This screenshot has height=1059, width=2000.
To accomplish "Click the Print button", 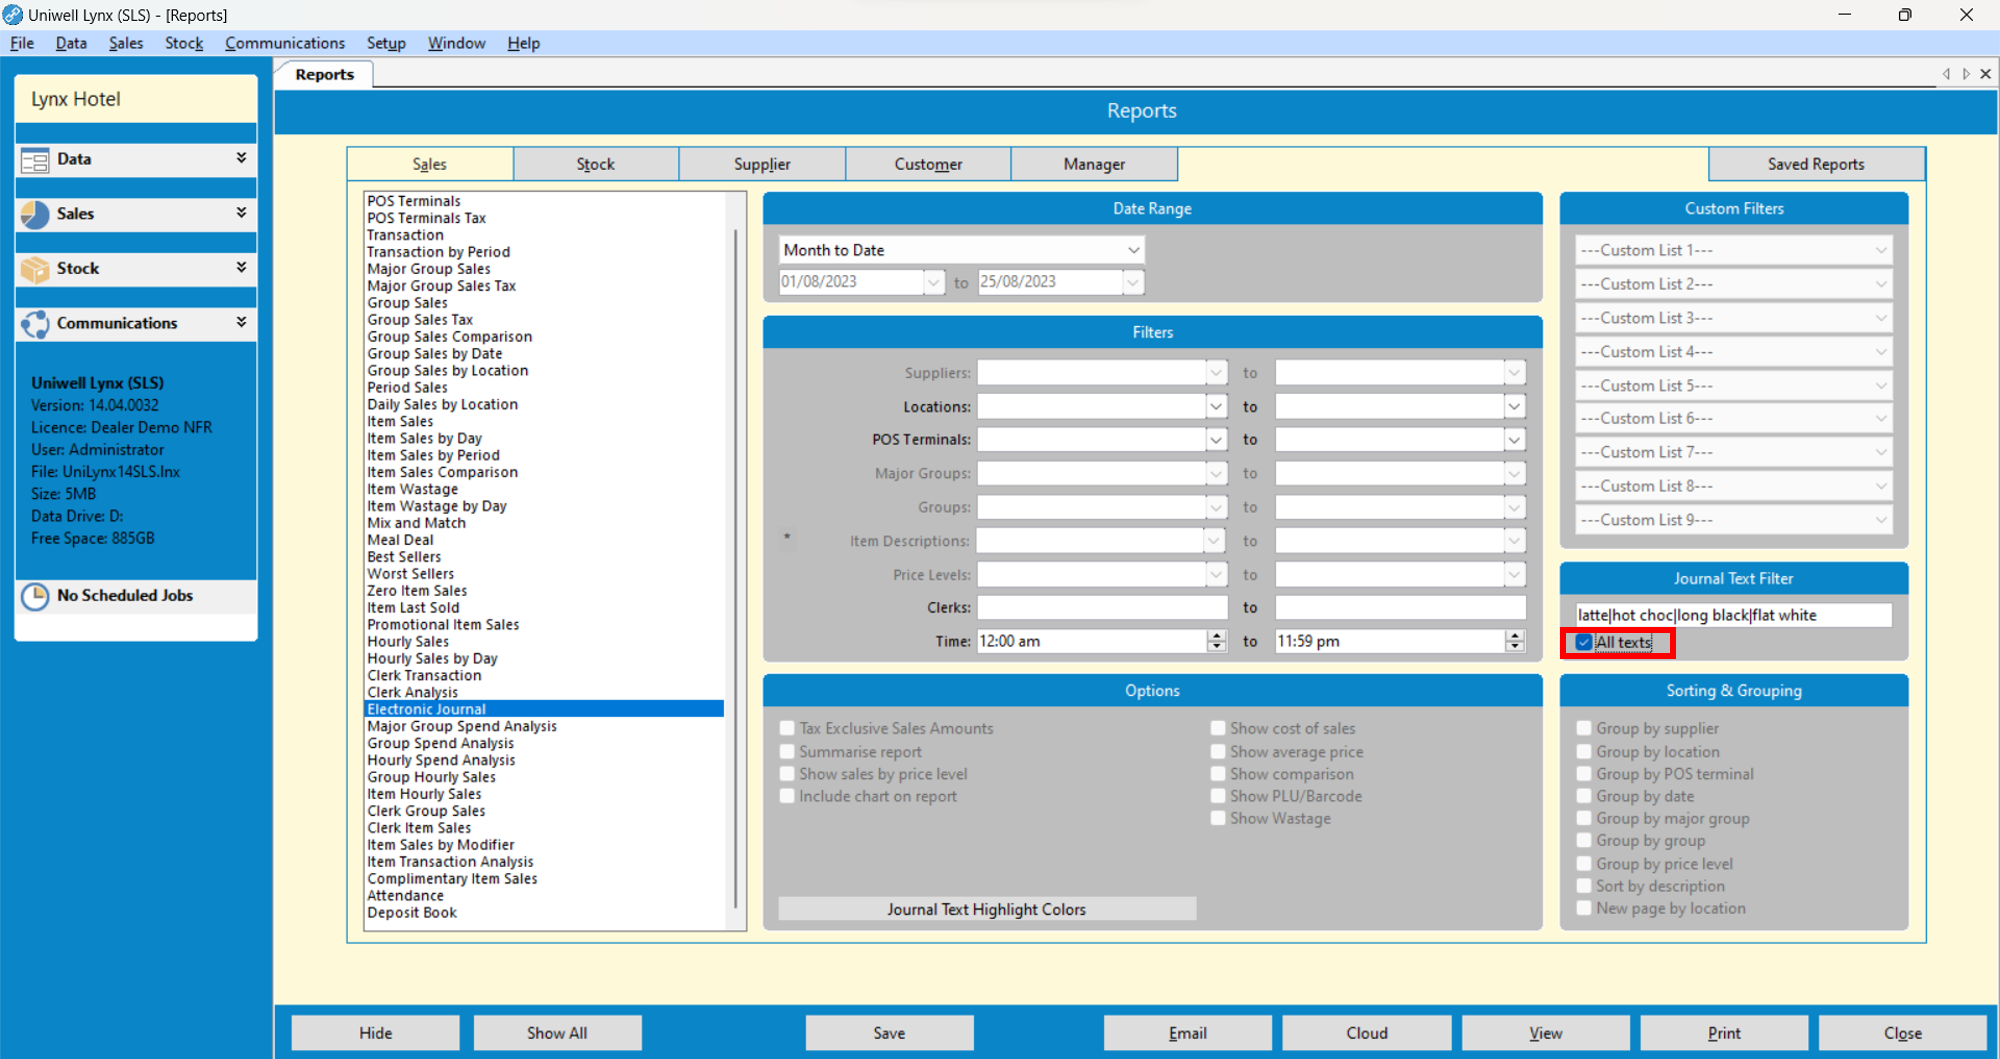I will [1724, 1033].
